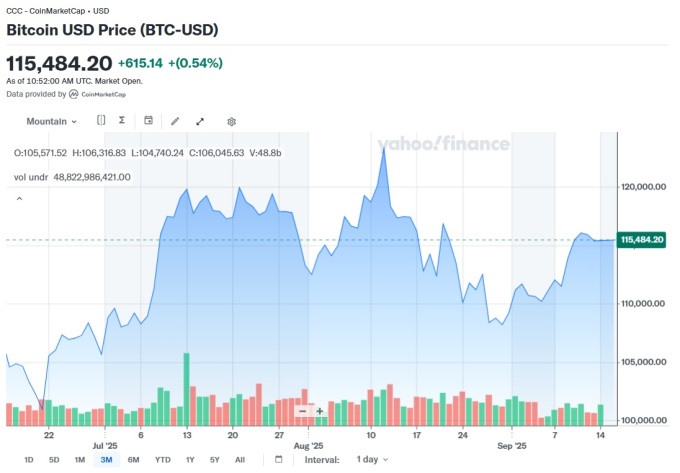This screenshot has height=473, width=680.
Task: Open the Mountain chart type dropdown
Action: [51, 121]
